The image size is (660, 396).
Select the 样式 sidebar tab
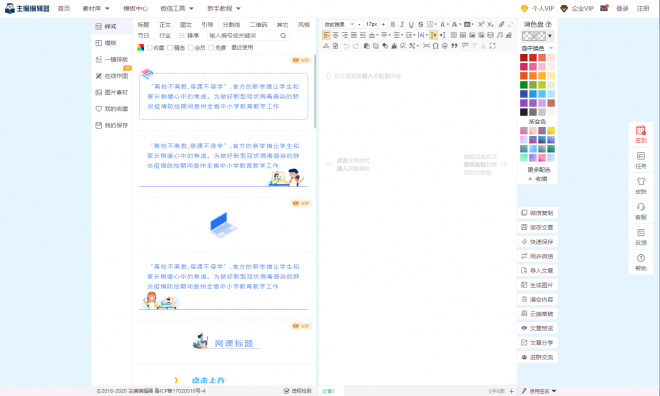(x=112, y=27)
